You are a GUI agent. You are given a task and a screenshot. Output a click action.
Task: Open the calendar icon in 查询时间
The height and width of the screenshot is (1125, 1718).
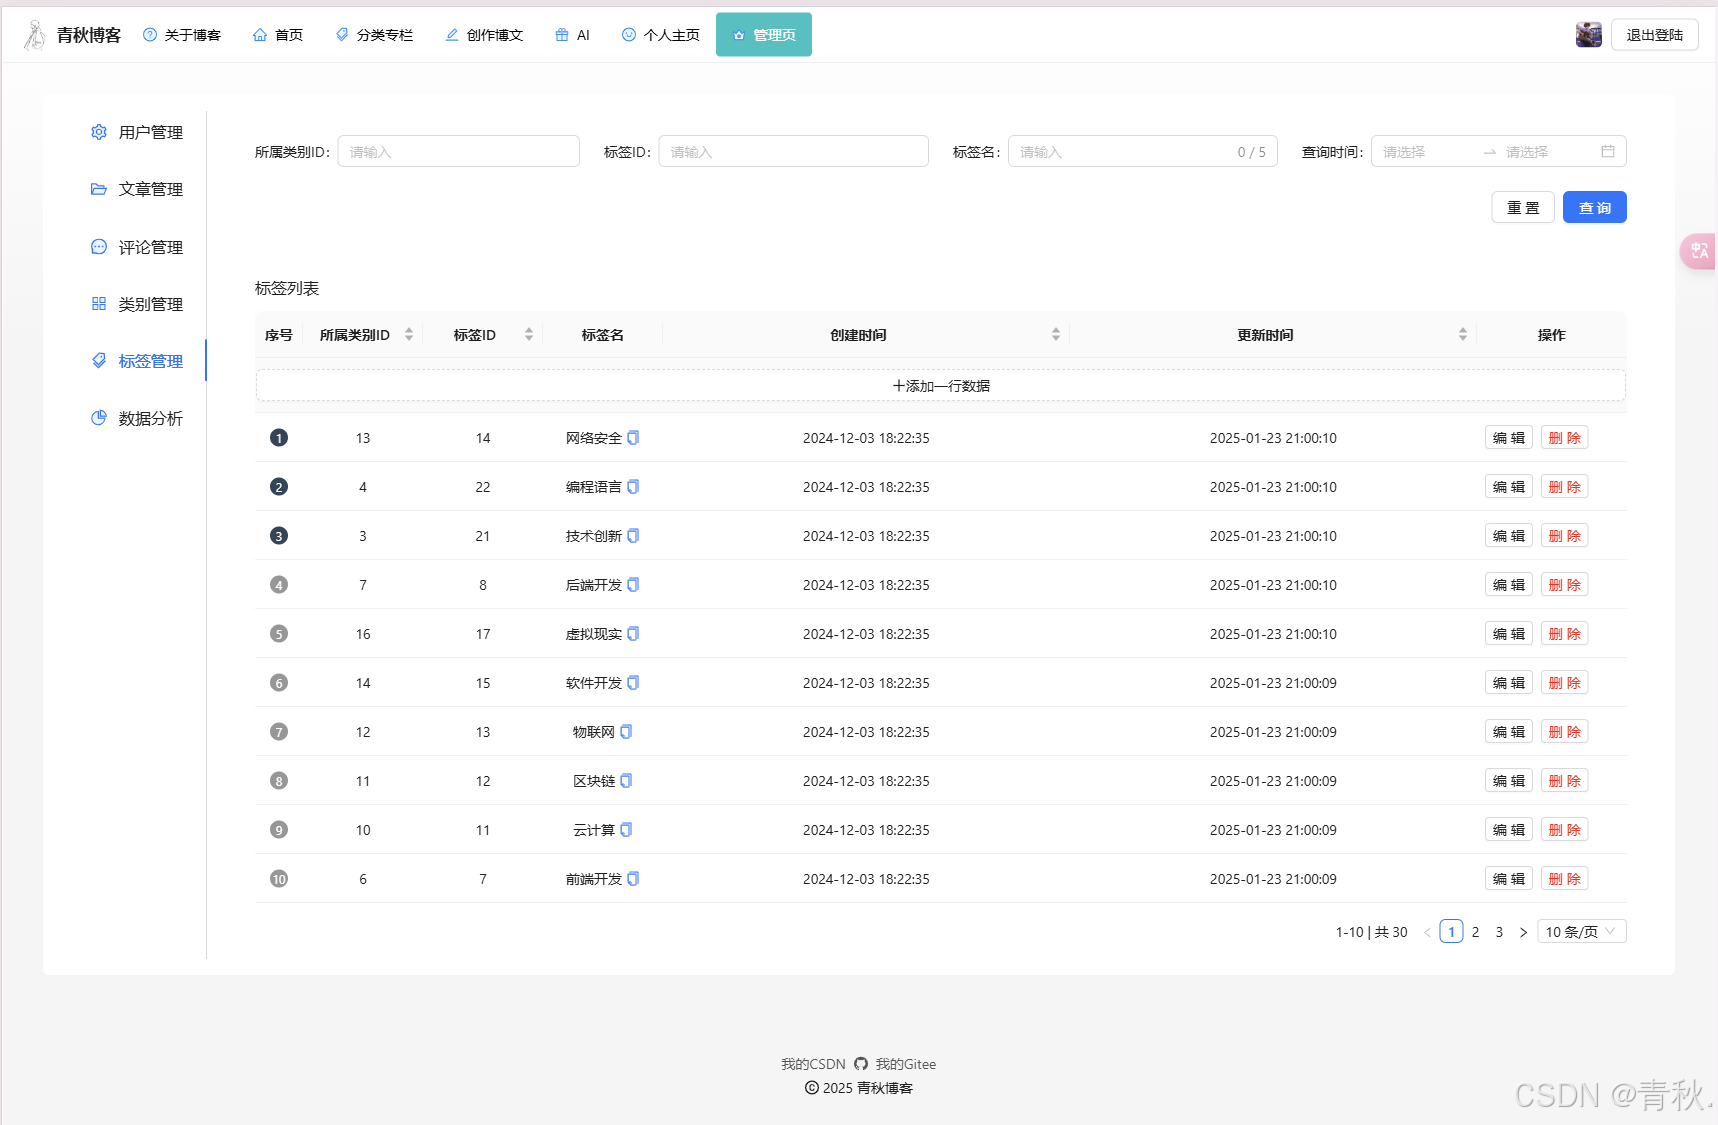click(x=1608, y=152)
